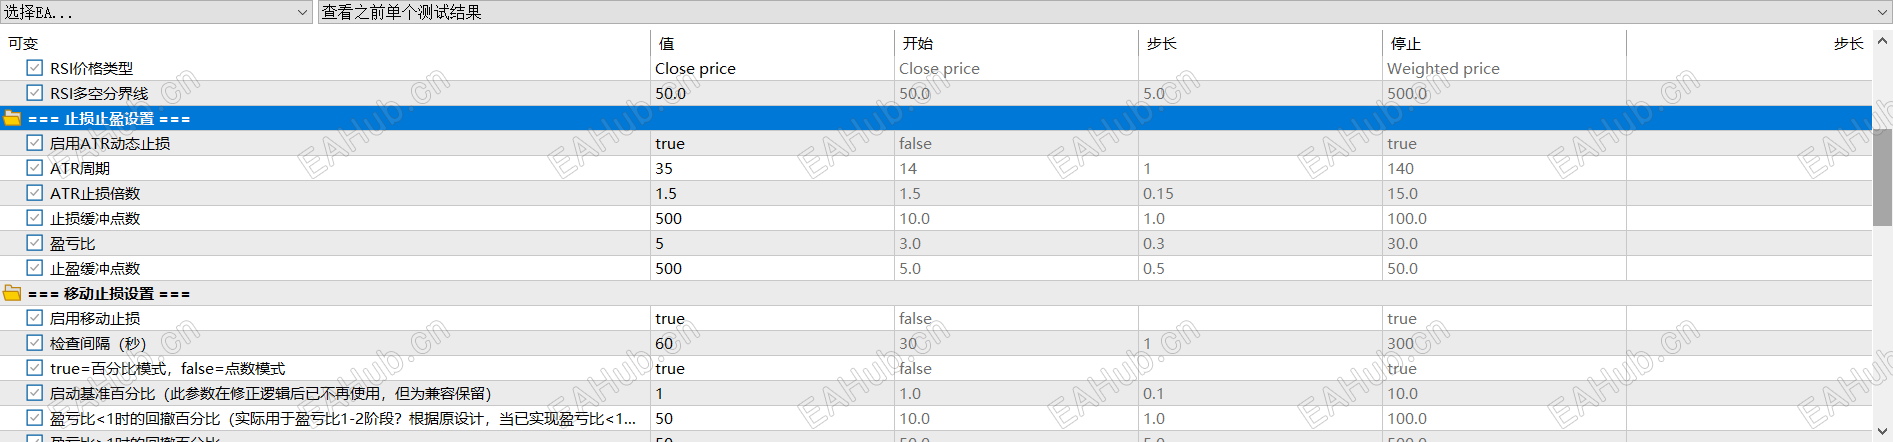Uncheck the ATR周期 parameter

click(35, 168)
